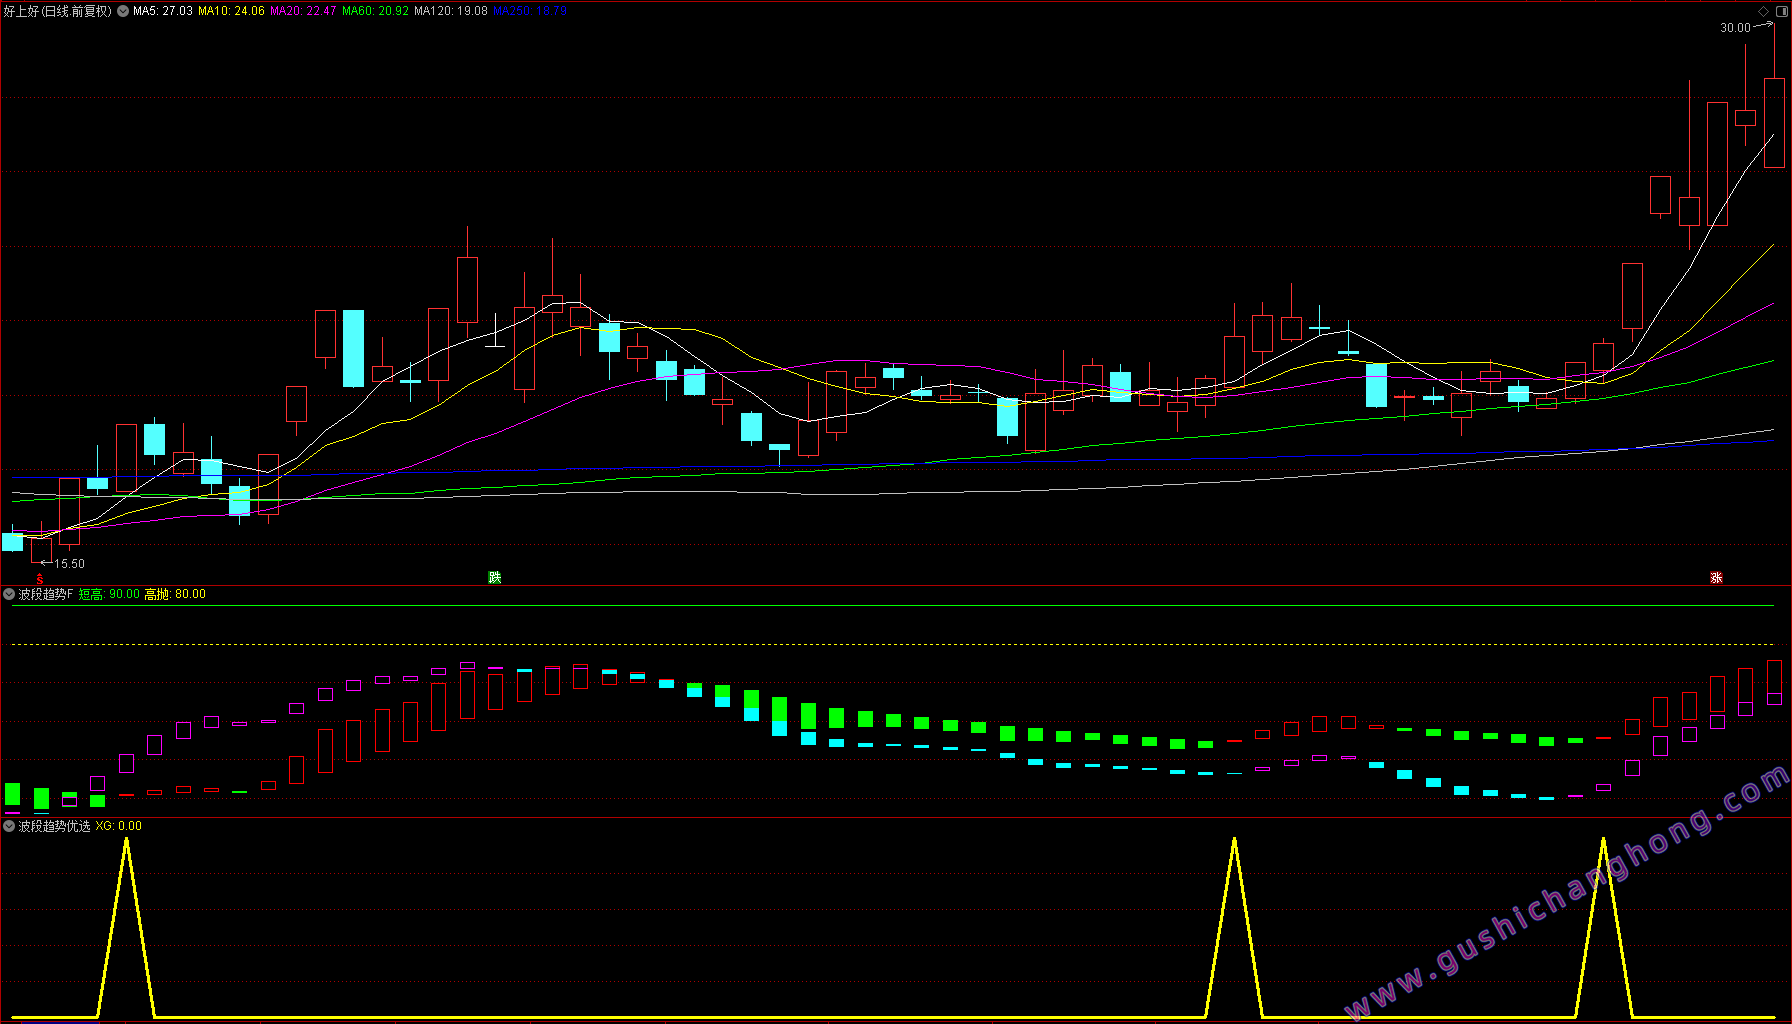Open main chart dropdown beside 好上好 title

[x=123, y=11]
